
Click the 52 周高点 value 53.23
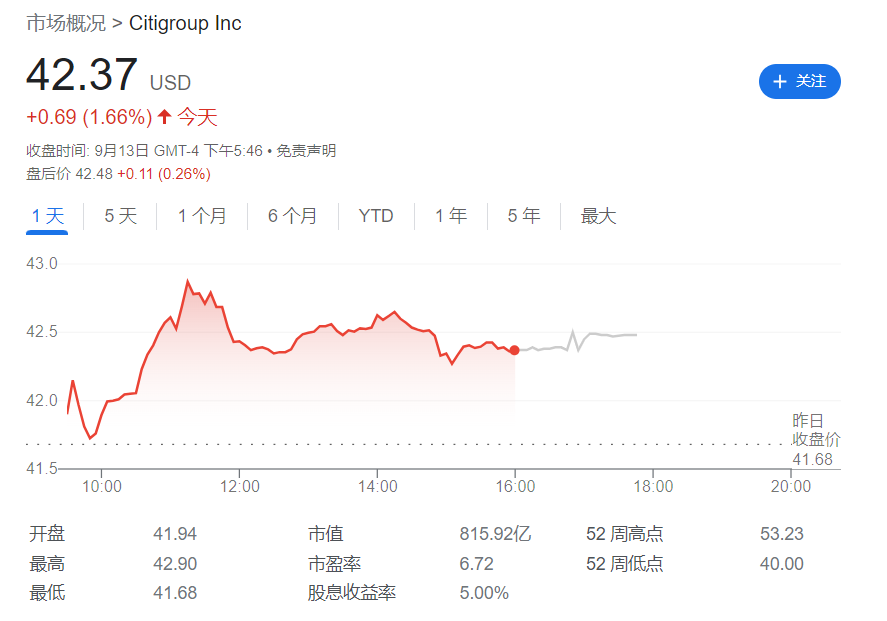pos(781,534)
